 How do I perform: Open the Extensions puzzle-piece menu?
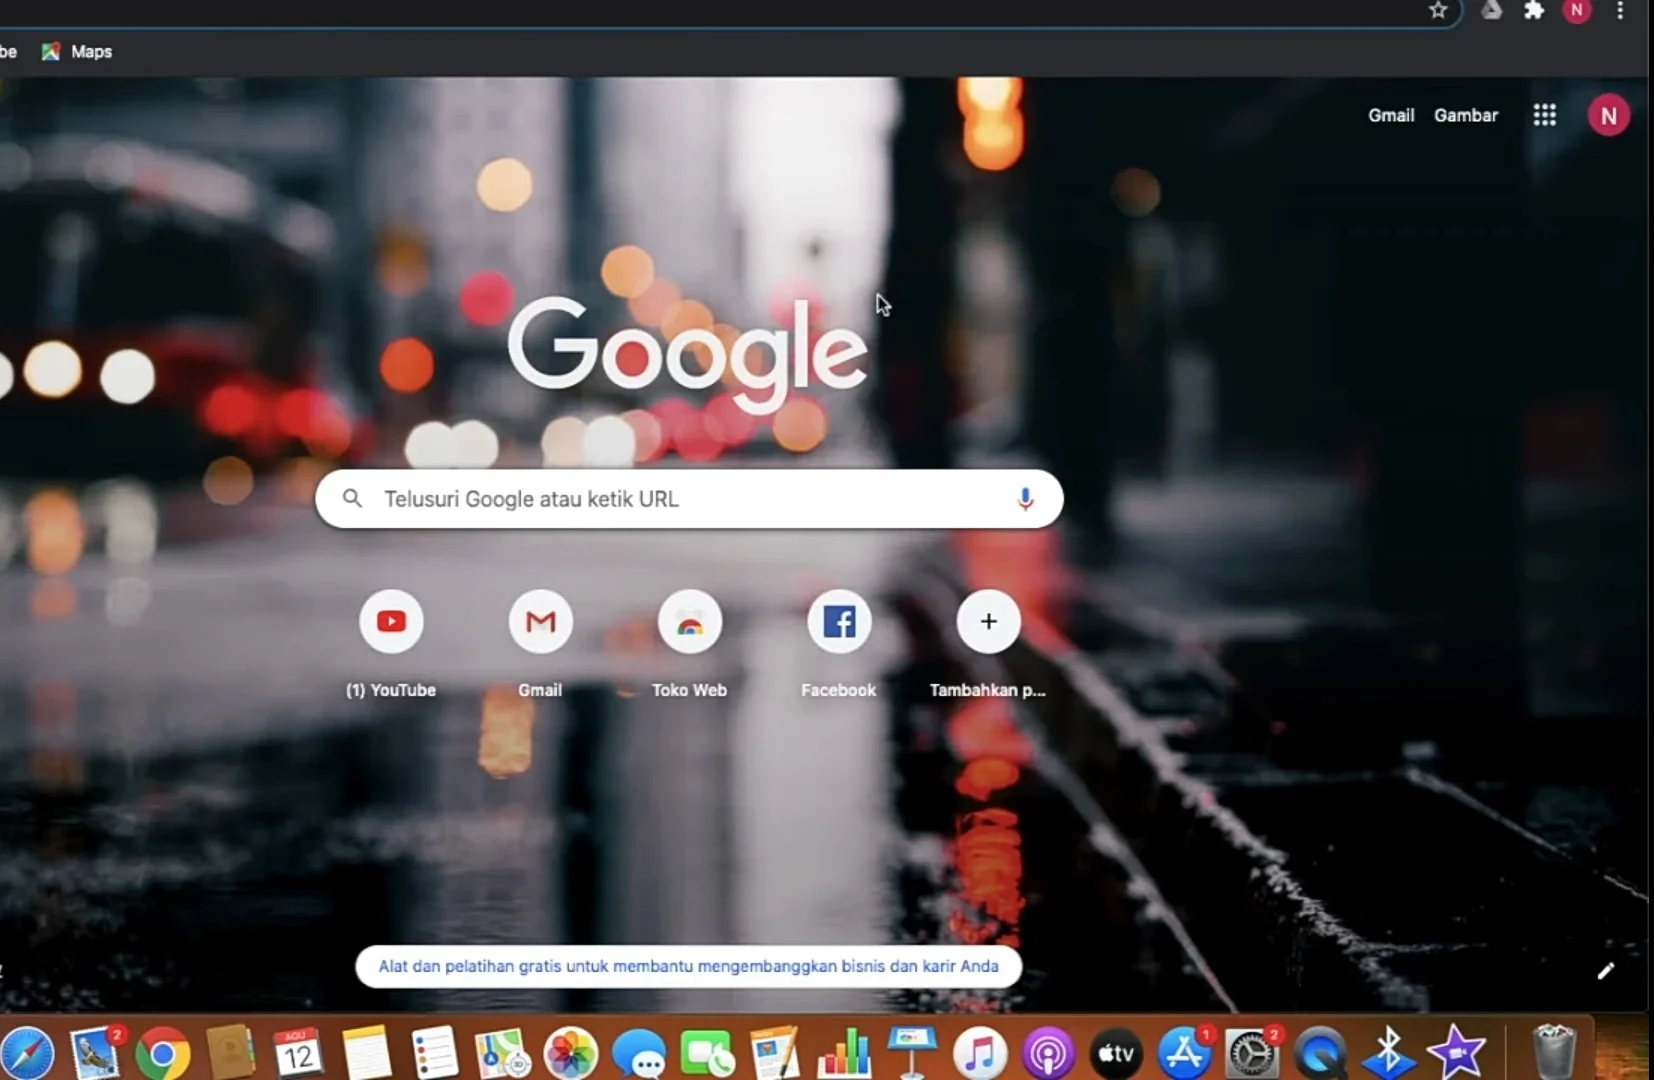tap(1534, 10)
